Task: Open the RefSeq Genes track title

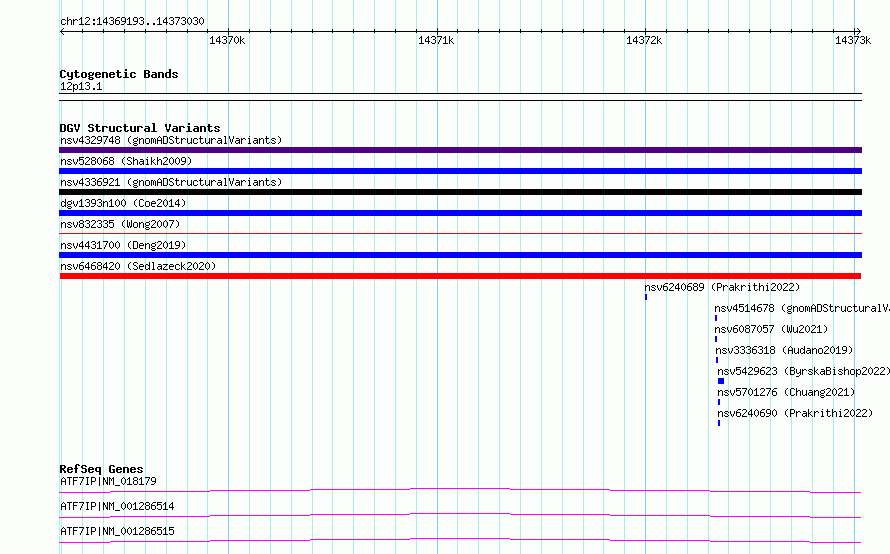Action: click(x=101, y=469)
